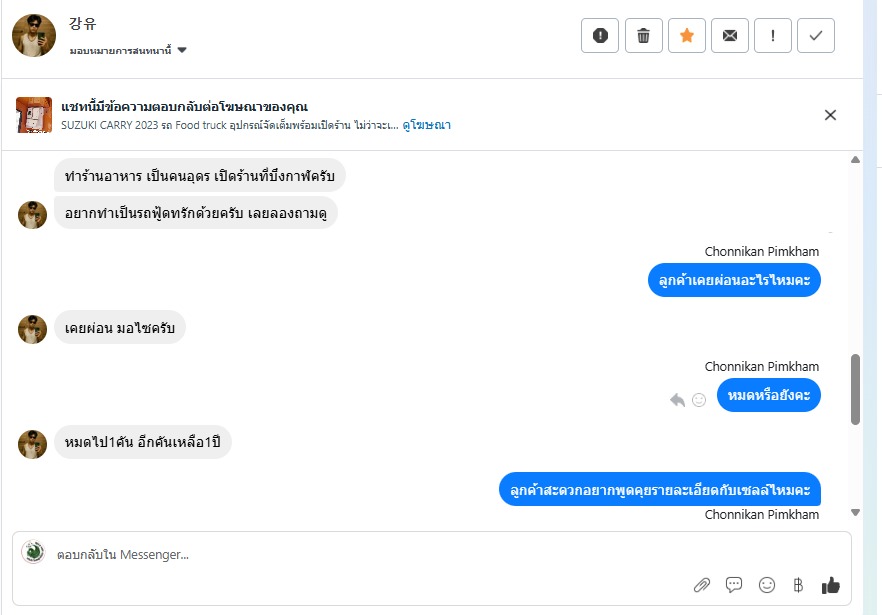Mark conversation as spam with the circled exclamation icon

tap(600, 36)
